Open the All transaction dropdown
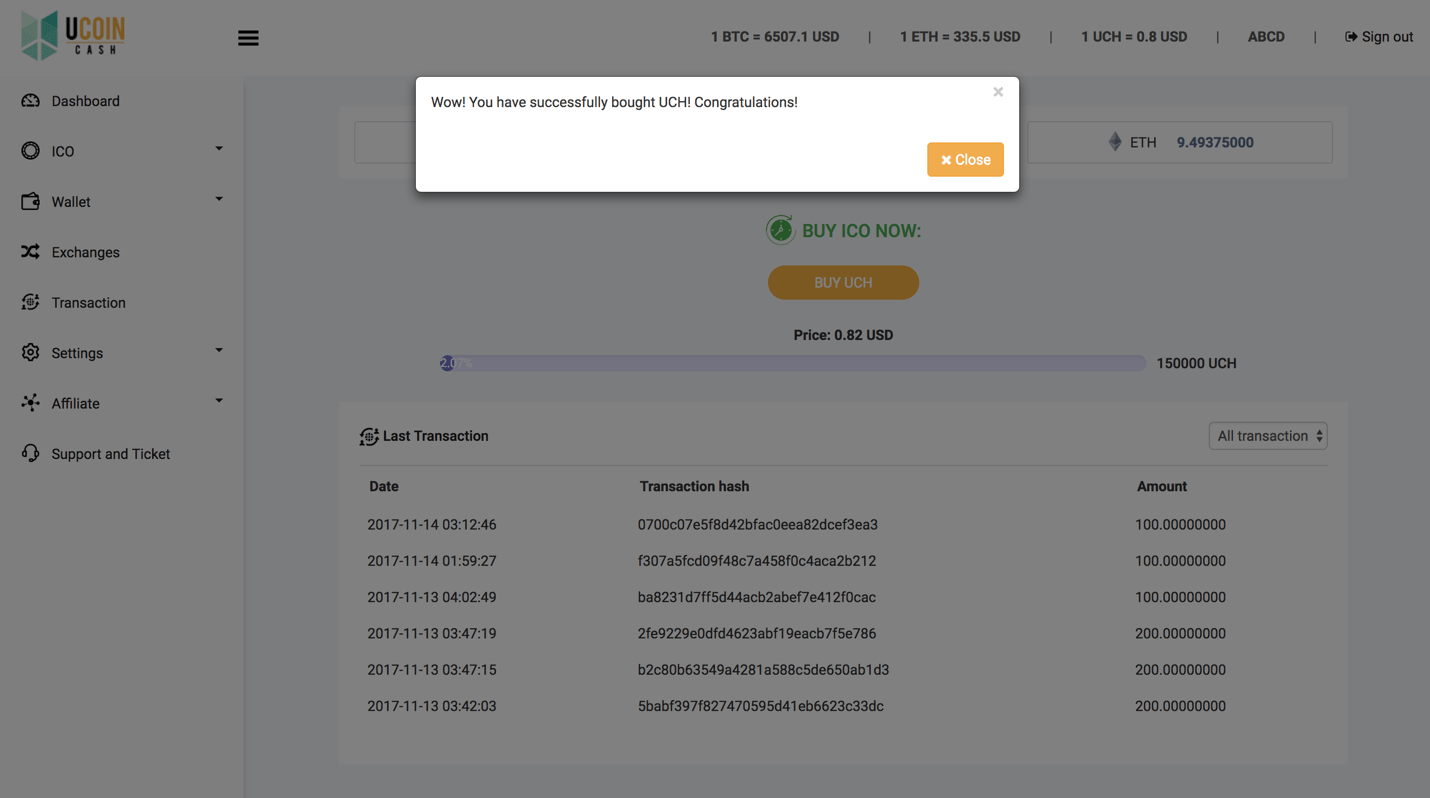 1267,436
